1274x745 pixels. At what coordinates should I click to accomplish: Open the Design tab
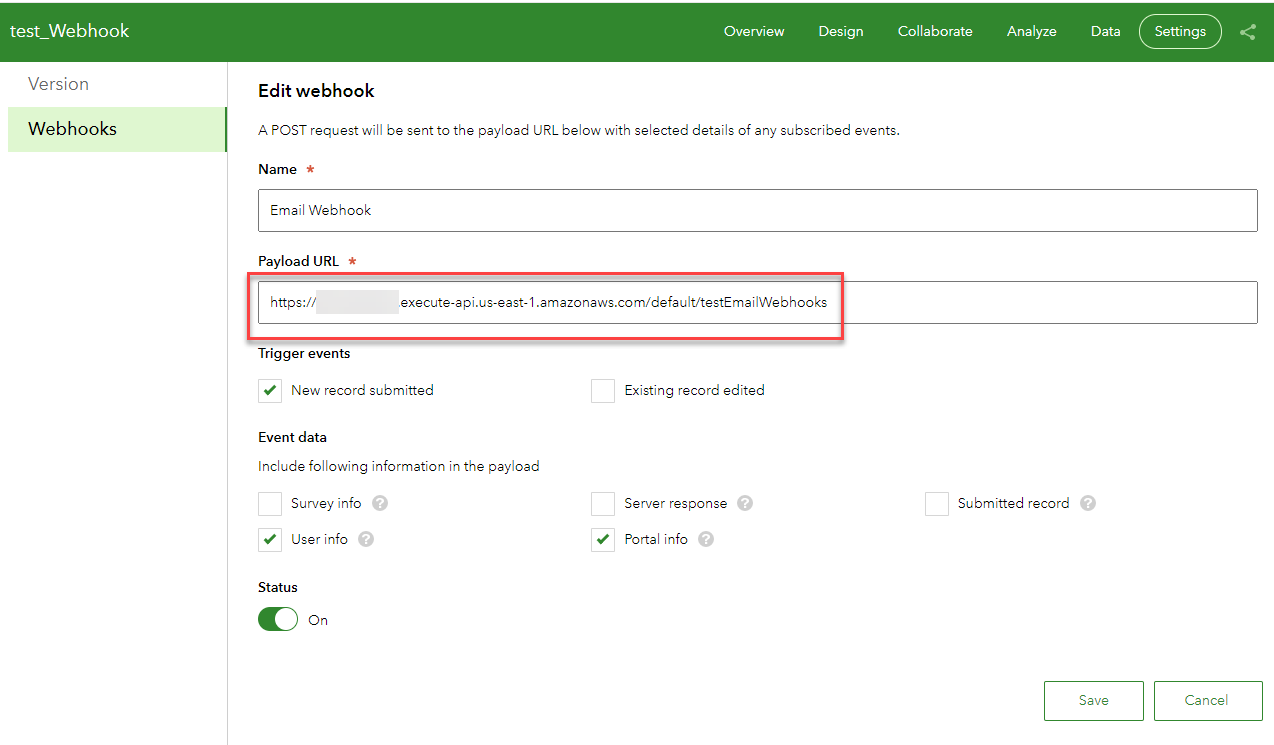841,31
